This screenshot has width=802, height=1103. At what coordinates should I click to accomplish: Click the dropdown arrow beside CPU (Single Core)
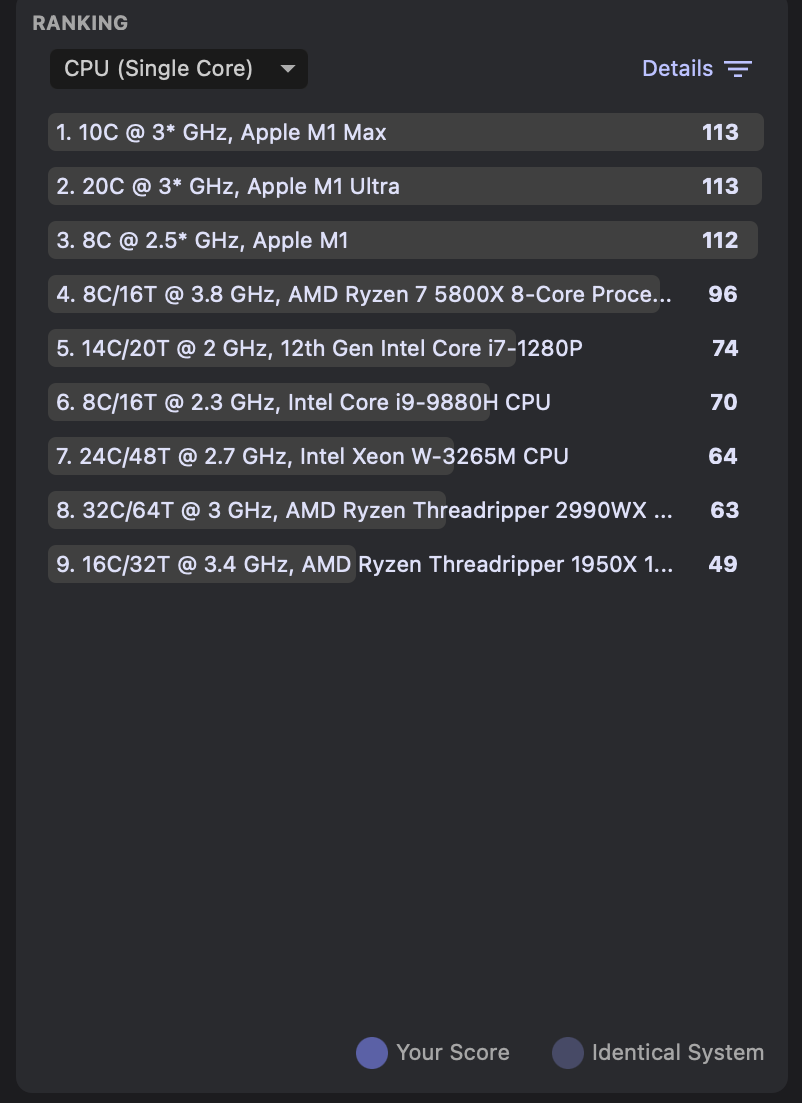[x=288, y=69]
